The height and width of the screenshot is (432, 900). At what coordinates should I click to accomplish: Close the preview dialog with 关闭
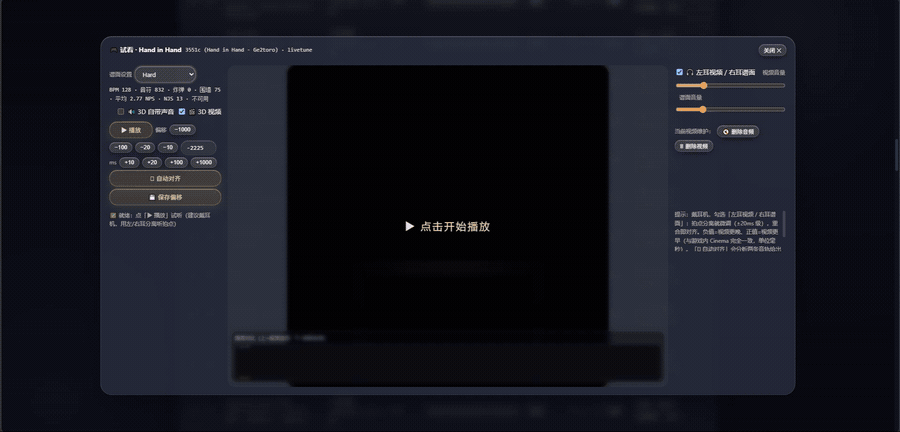[772, 50]
